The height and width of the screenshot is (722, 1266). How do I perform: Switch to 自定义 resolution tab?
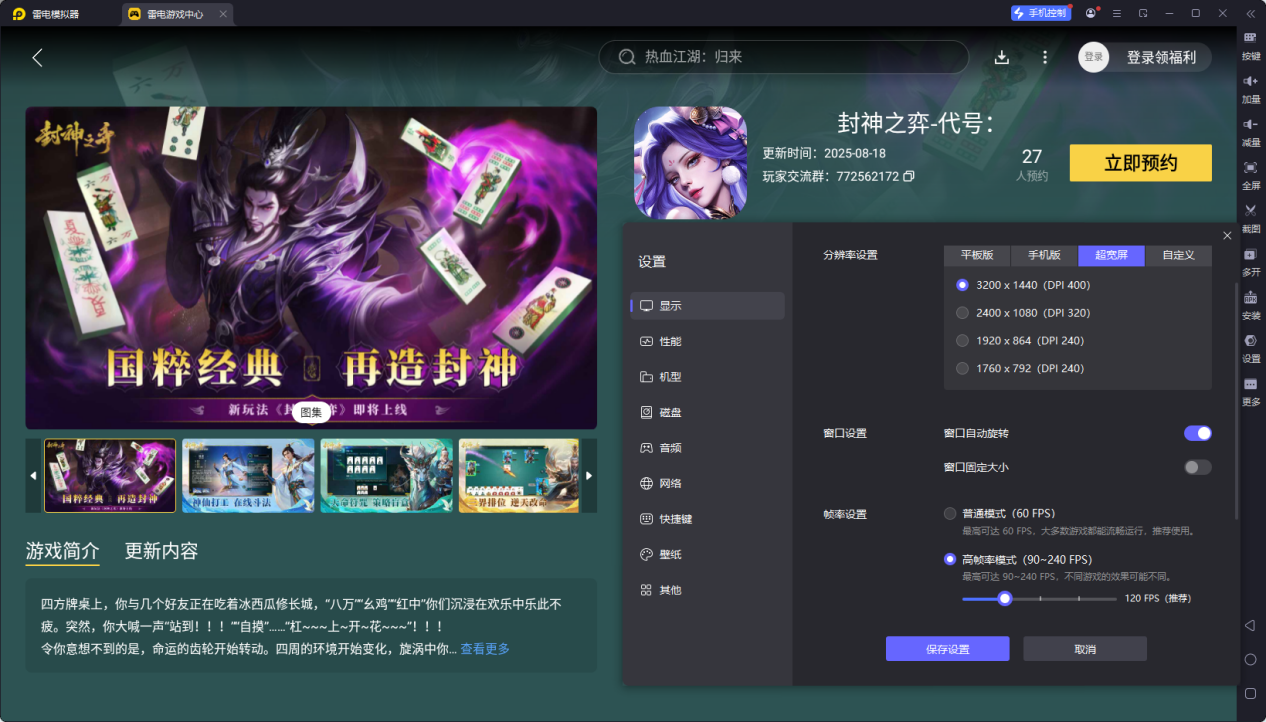1178,255
